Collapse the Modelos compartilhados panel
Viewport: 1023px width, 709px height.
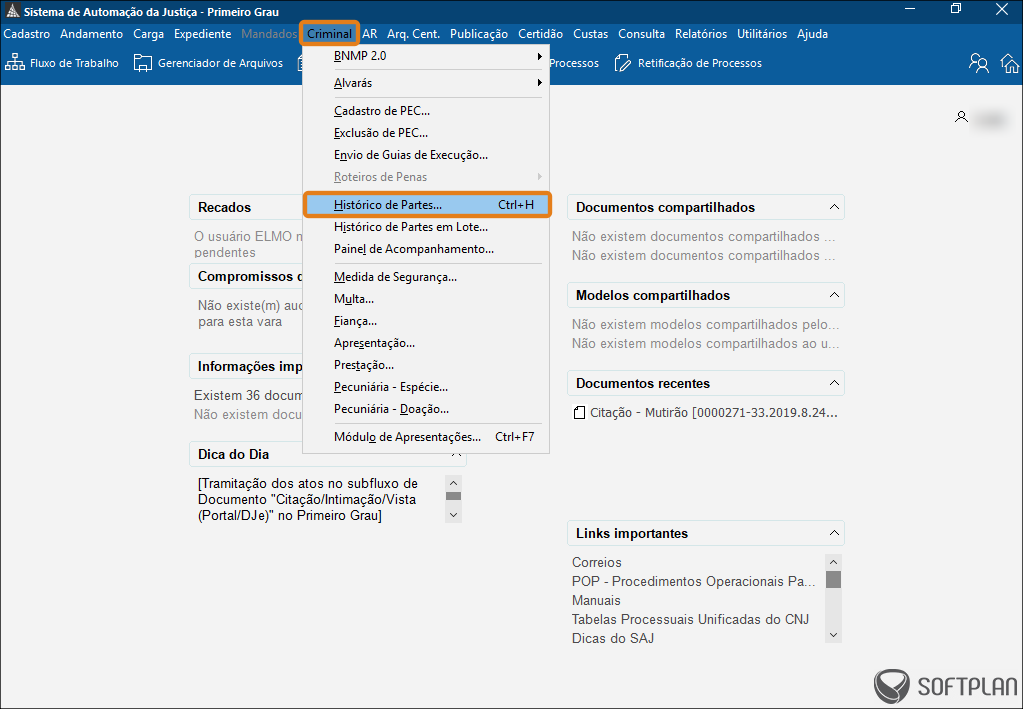coord(834,295)
